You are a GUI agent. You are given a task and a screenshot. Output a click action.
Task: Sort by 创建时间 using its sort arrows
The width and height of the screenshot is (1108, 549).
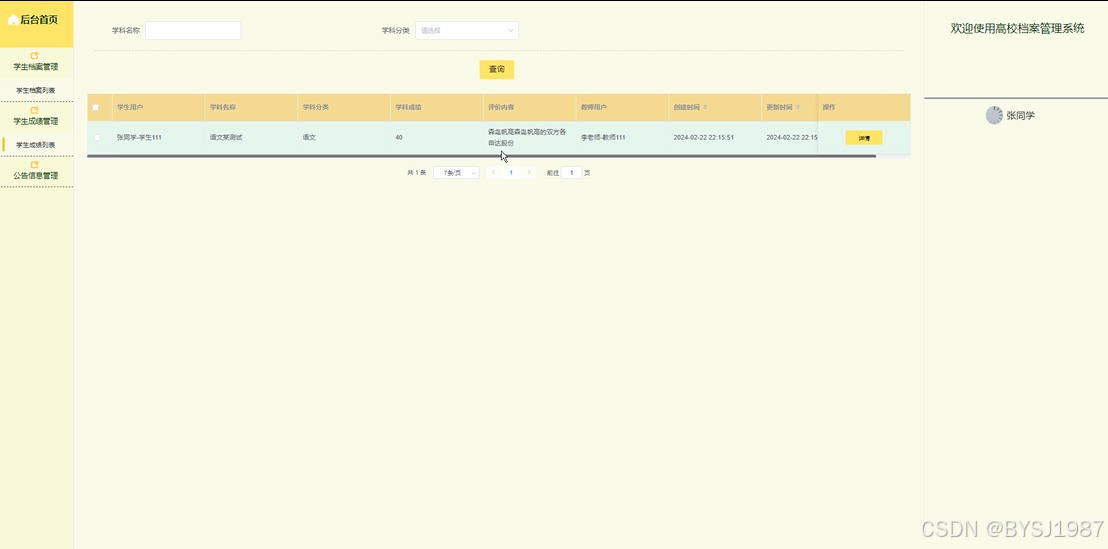tap(705, 107)
